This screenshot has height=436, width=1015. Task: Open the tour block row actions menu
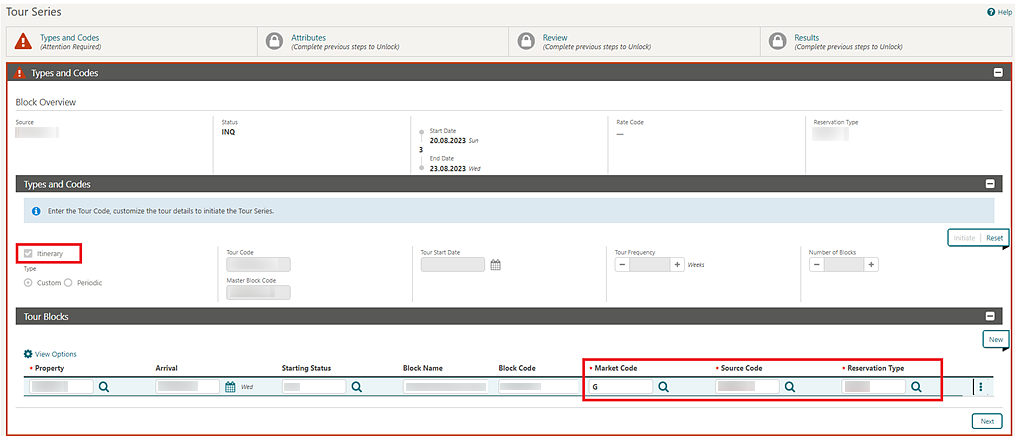[981, 387]
